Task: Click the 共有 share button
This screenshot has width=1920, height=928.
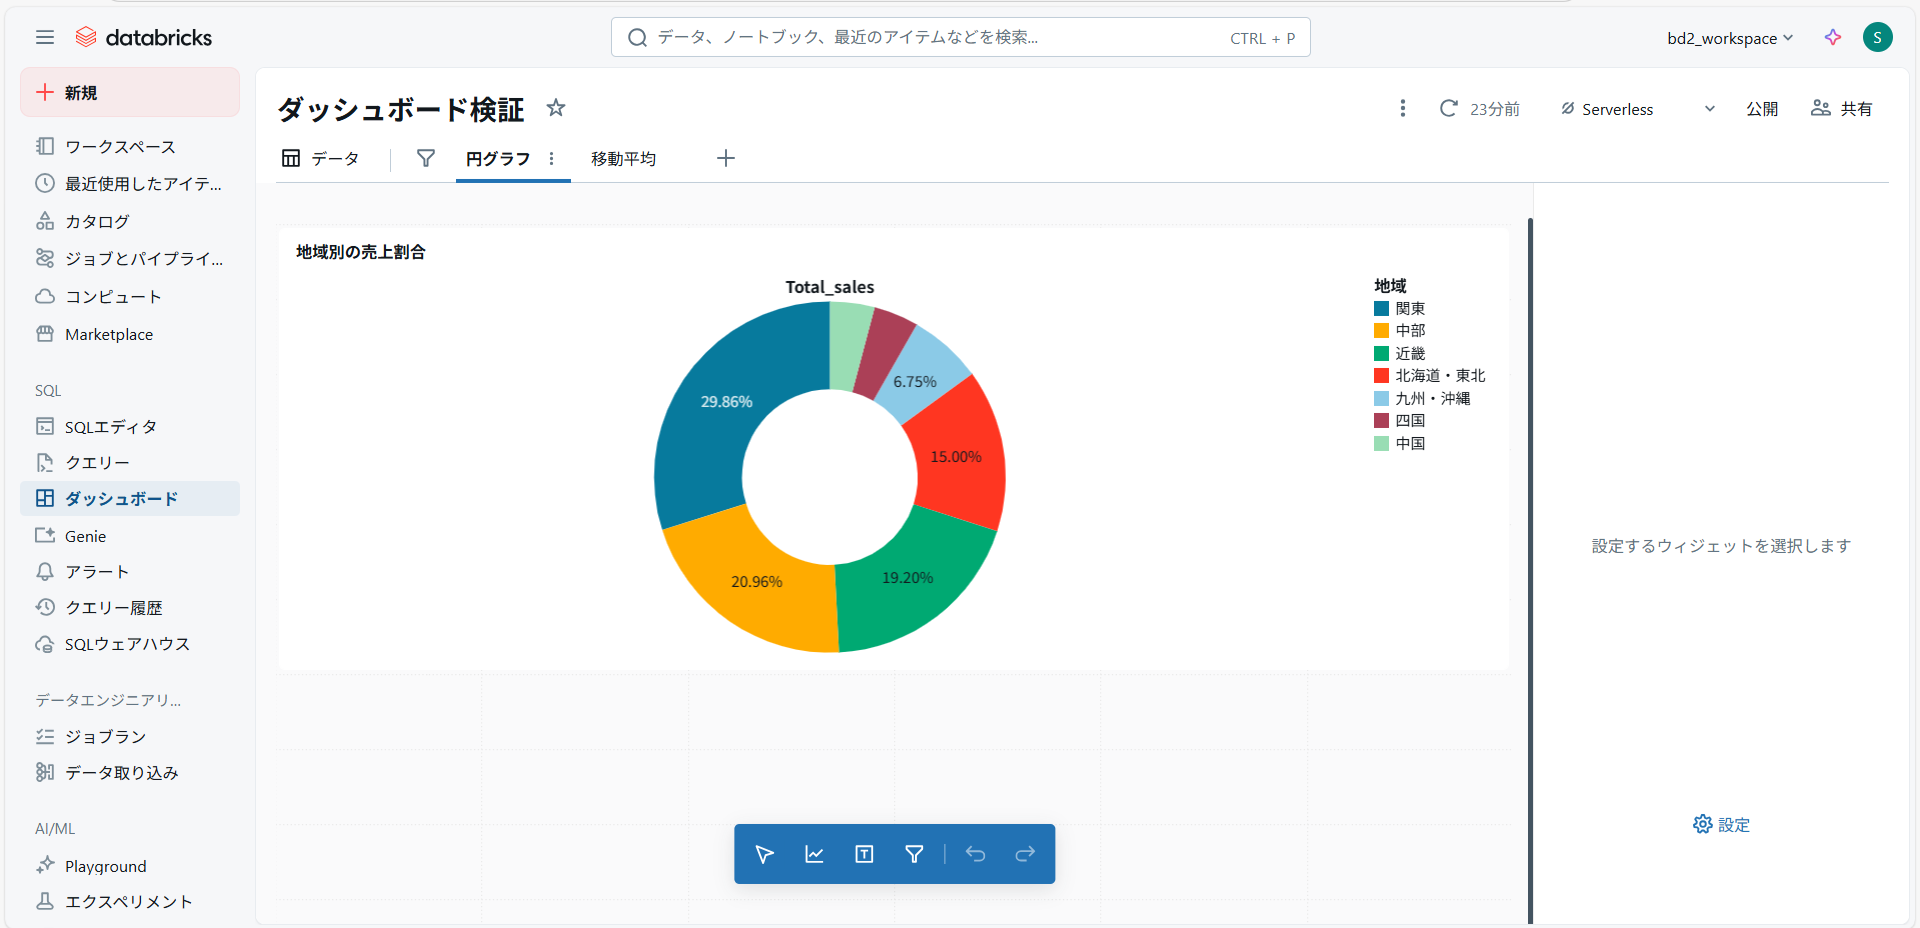Action: coord(1842,109)
